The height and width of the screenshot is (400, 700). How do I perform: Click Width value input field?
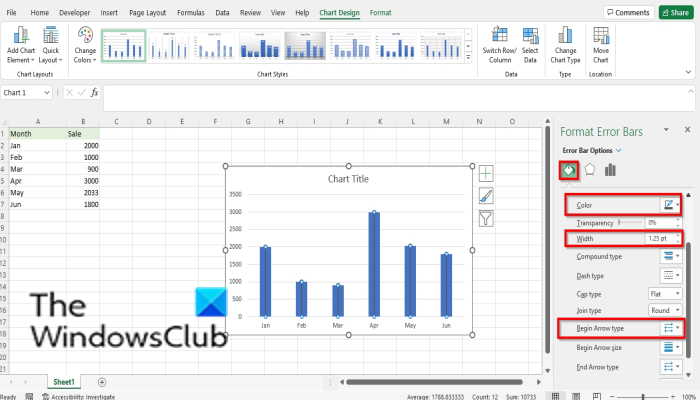point(660,238)
